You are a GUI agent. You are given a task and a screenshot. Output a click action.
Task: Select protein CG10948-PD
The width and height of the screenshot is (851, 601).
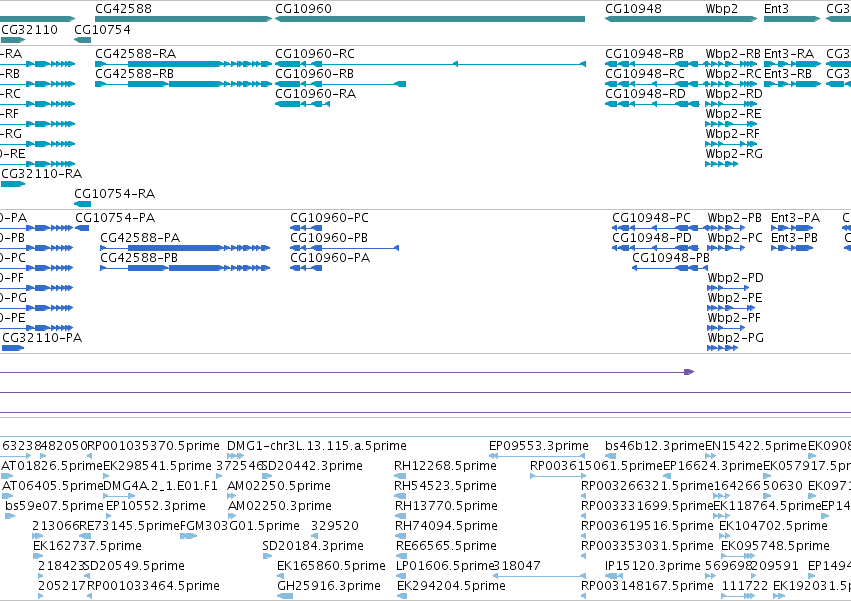652,238
